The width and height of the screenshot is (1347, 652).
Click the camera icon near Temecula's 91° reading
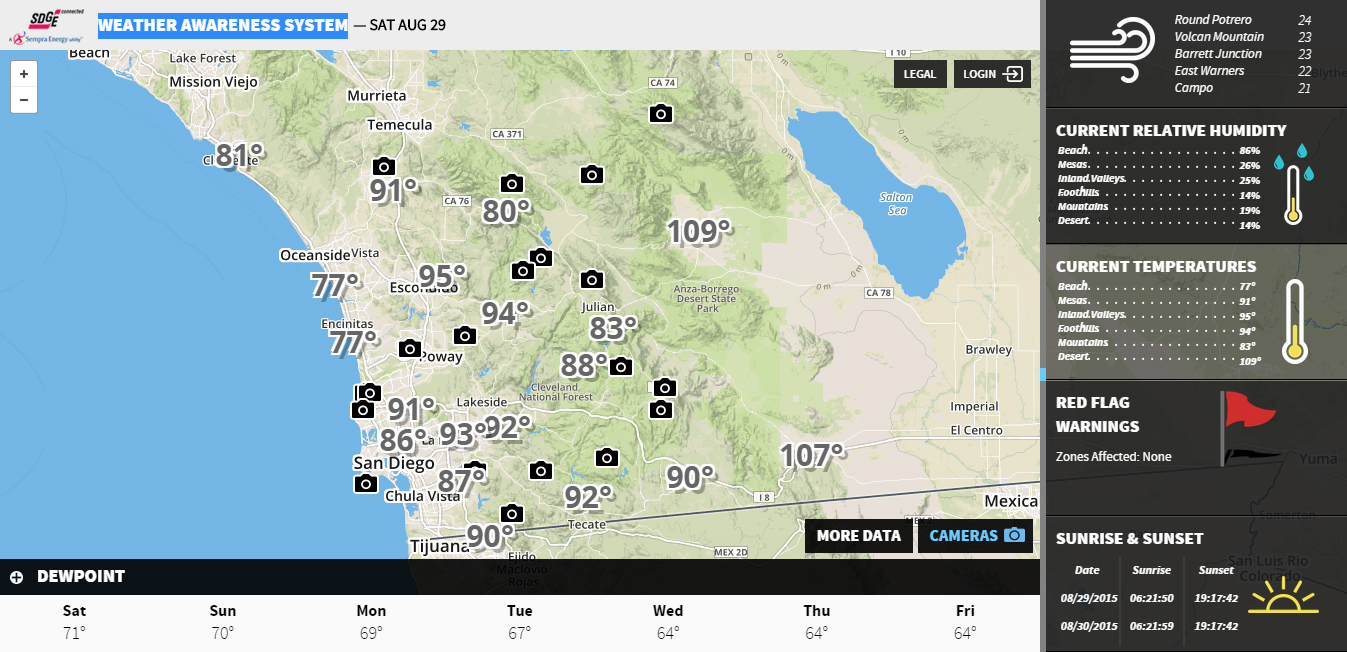(383, 166)
